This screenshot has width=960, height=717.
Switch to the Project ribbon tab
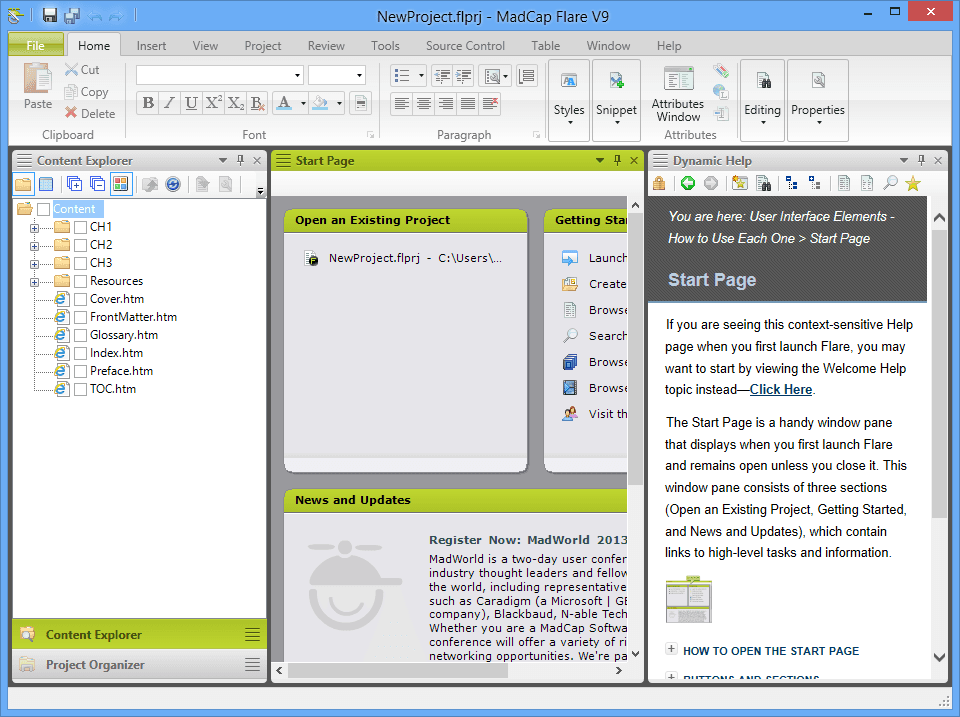tap(263, 46)
